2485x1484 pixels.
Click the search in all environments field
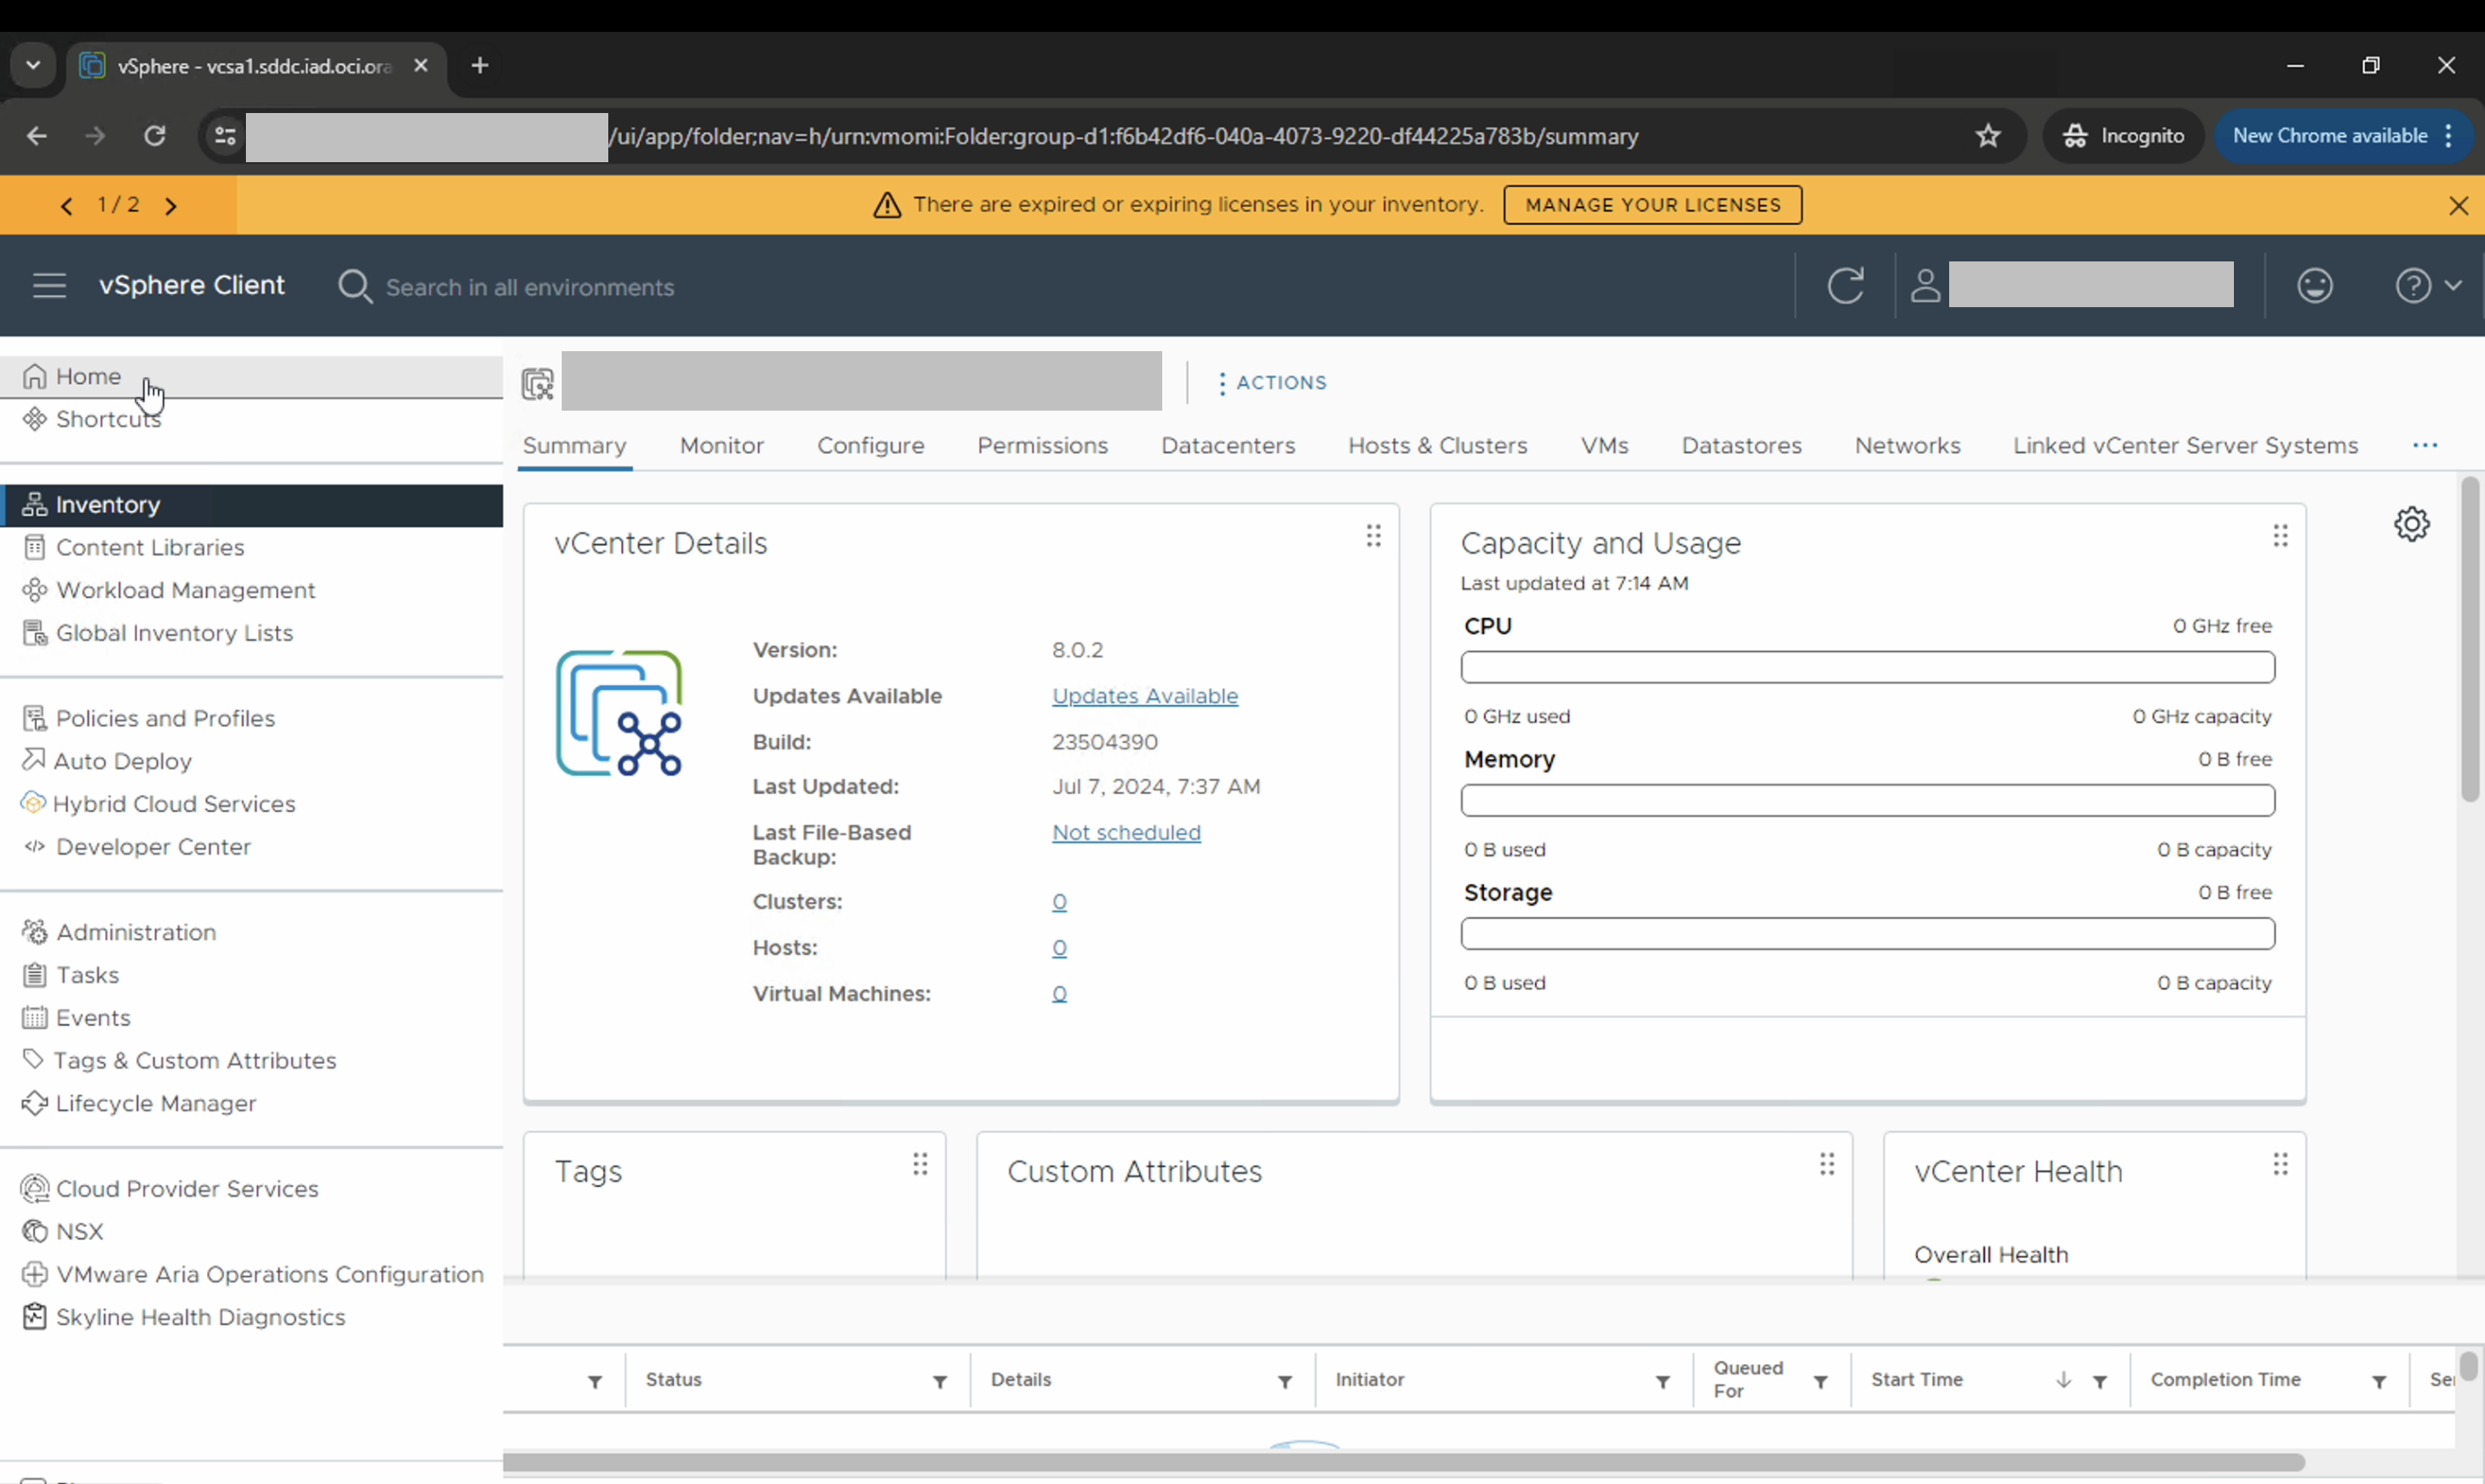(x=530, y=288)
